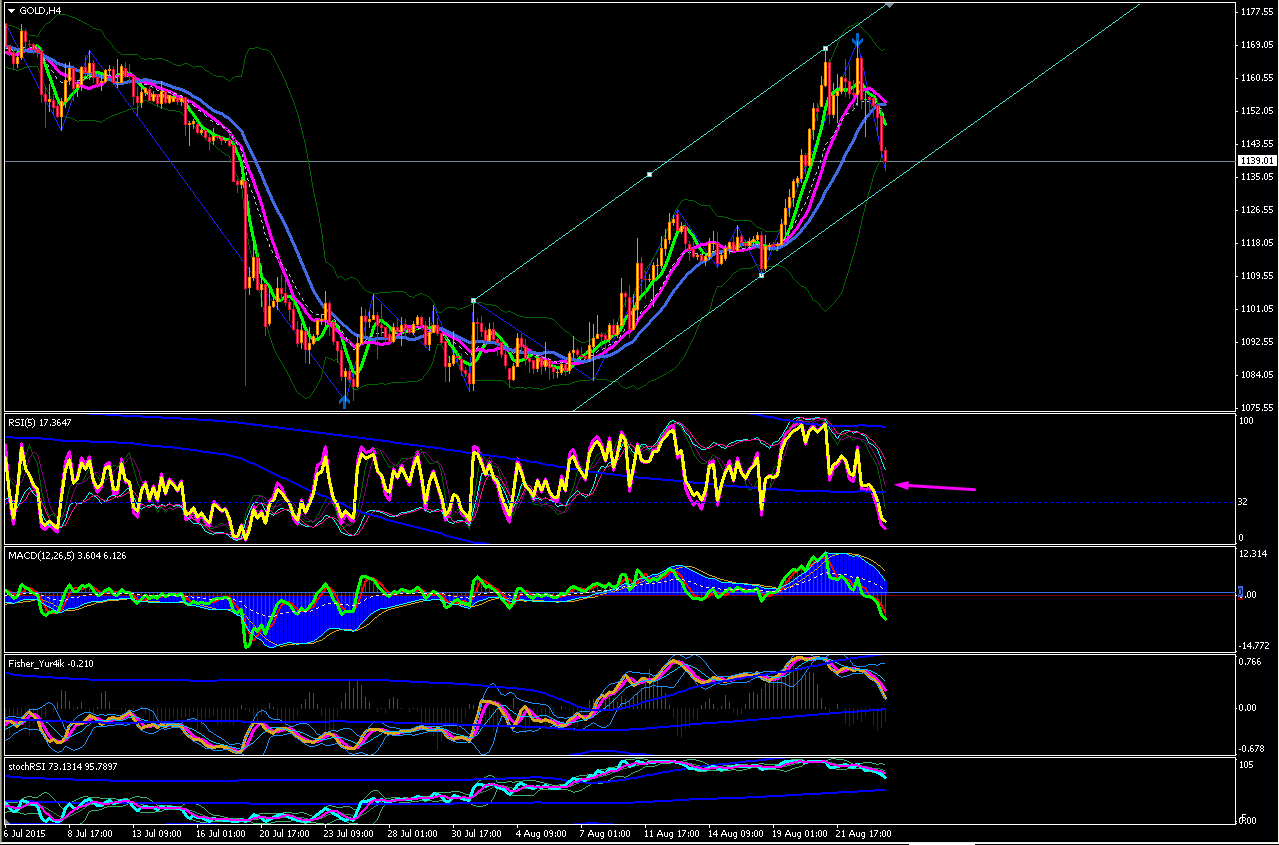Click the 16 Jul 01:00 time label
Screen dimensions: 1279x845
[219, 833]
